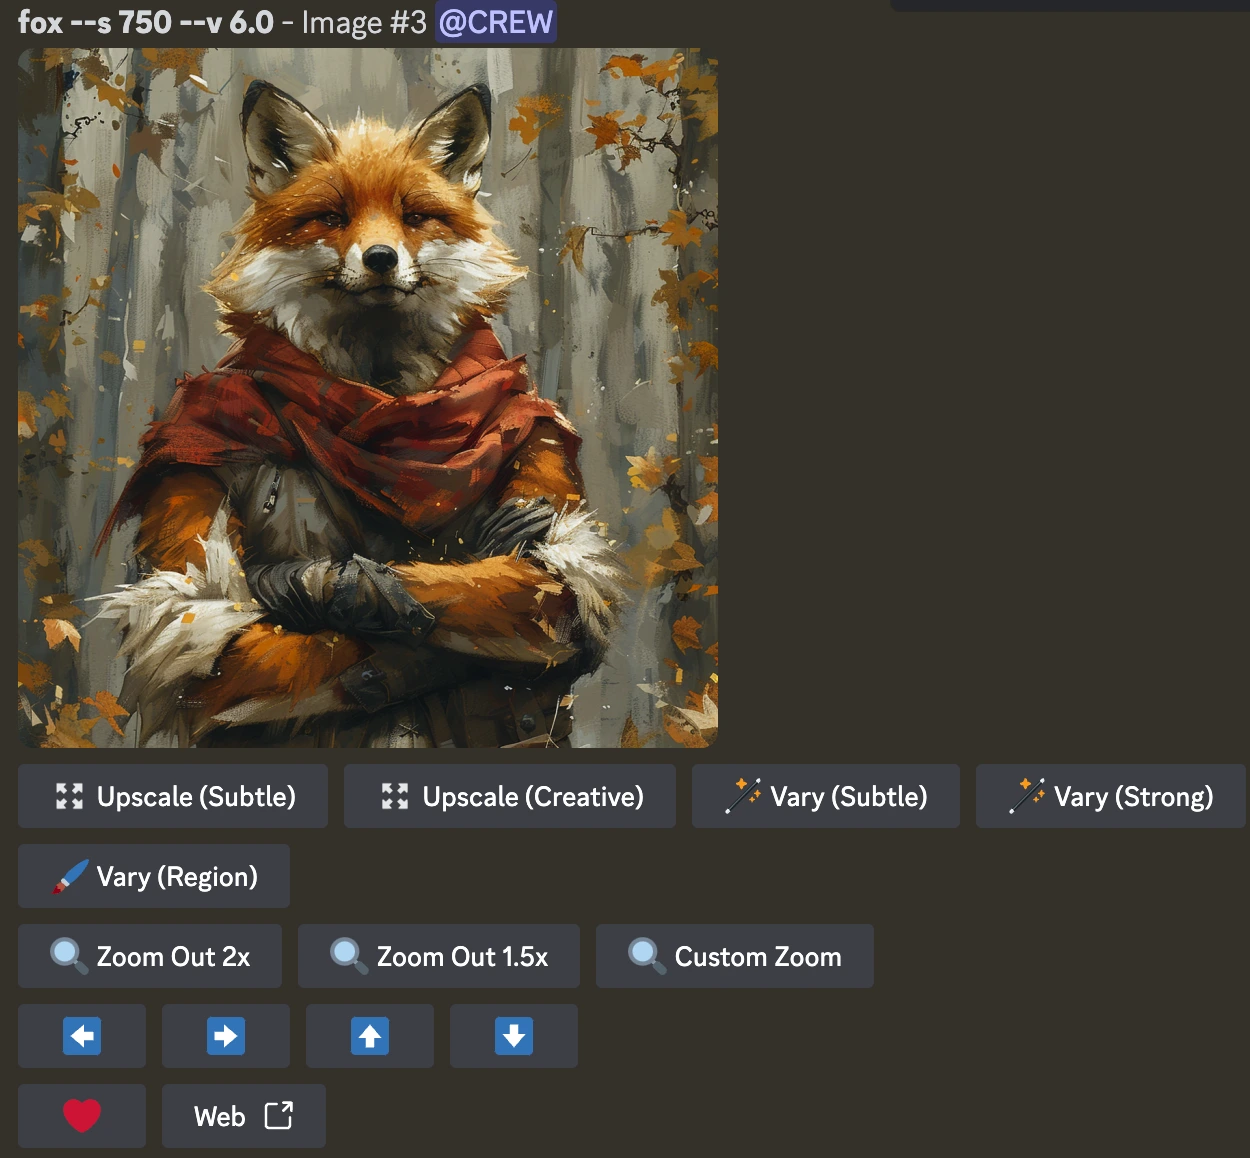Click the Upscale (Subtle) button
1250x1158 pixels.
tap(173, 796)
